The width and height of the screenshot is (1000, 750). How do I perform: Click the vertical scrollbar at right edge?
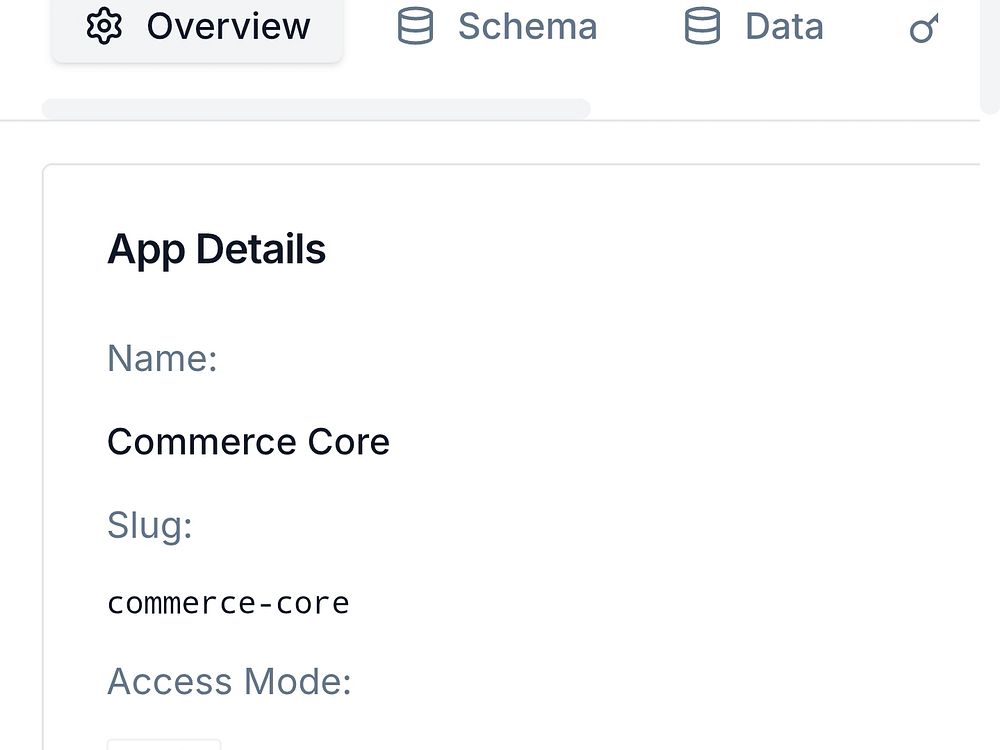(x=990, y=55)
